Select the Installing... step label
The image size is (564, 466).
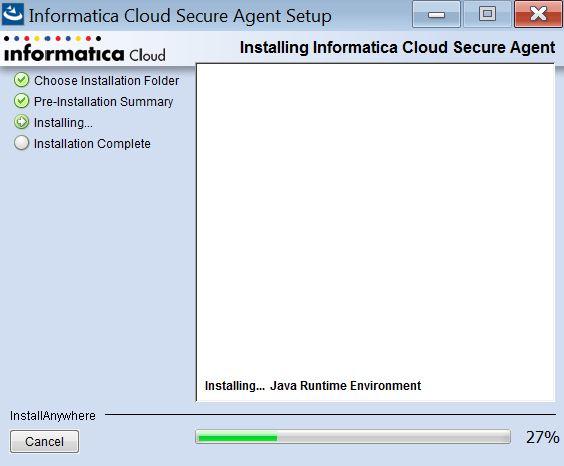coord(63,123)
